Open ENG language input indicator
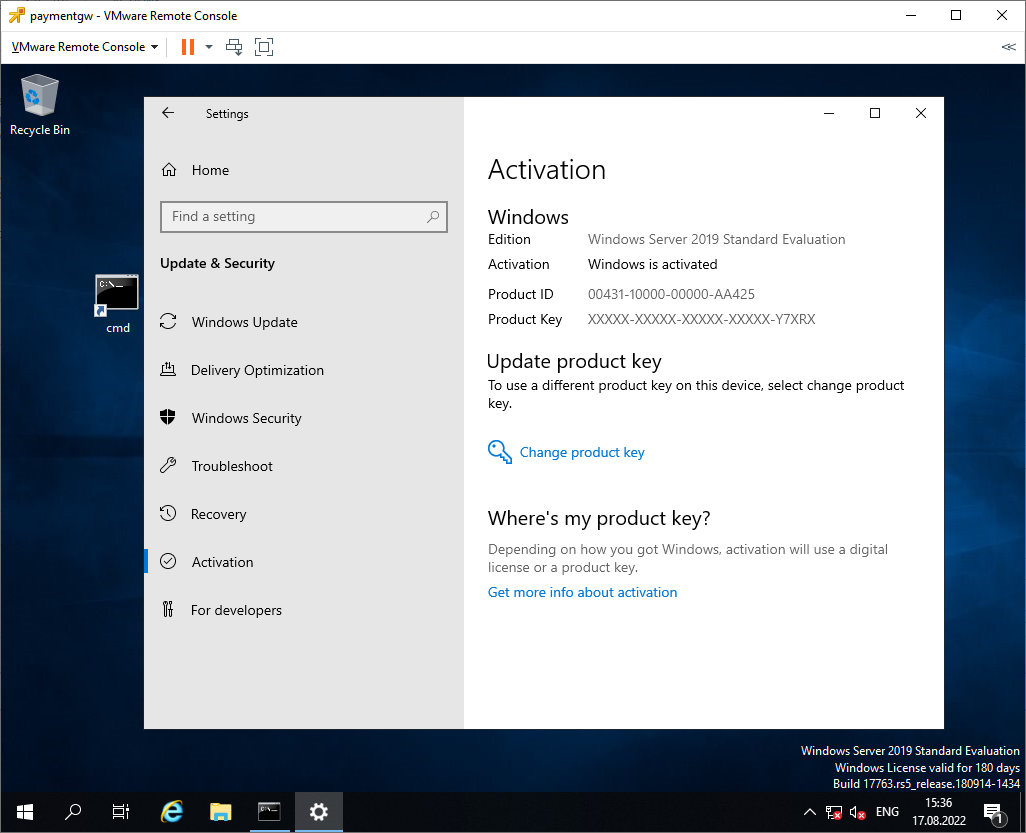This screenshot has width=1026, height=833. point(887,812)
